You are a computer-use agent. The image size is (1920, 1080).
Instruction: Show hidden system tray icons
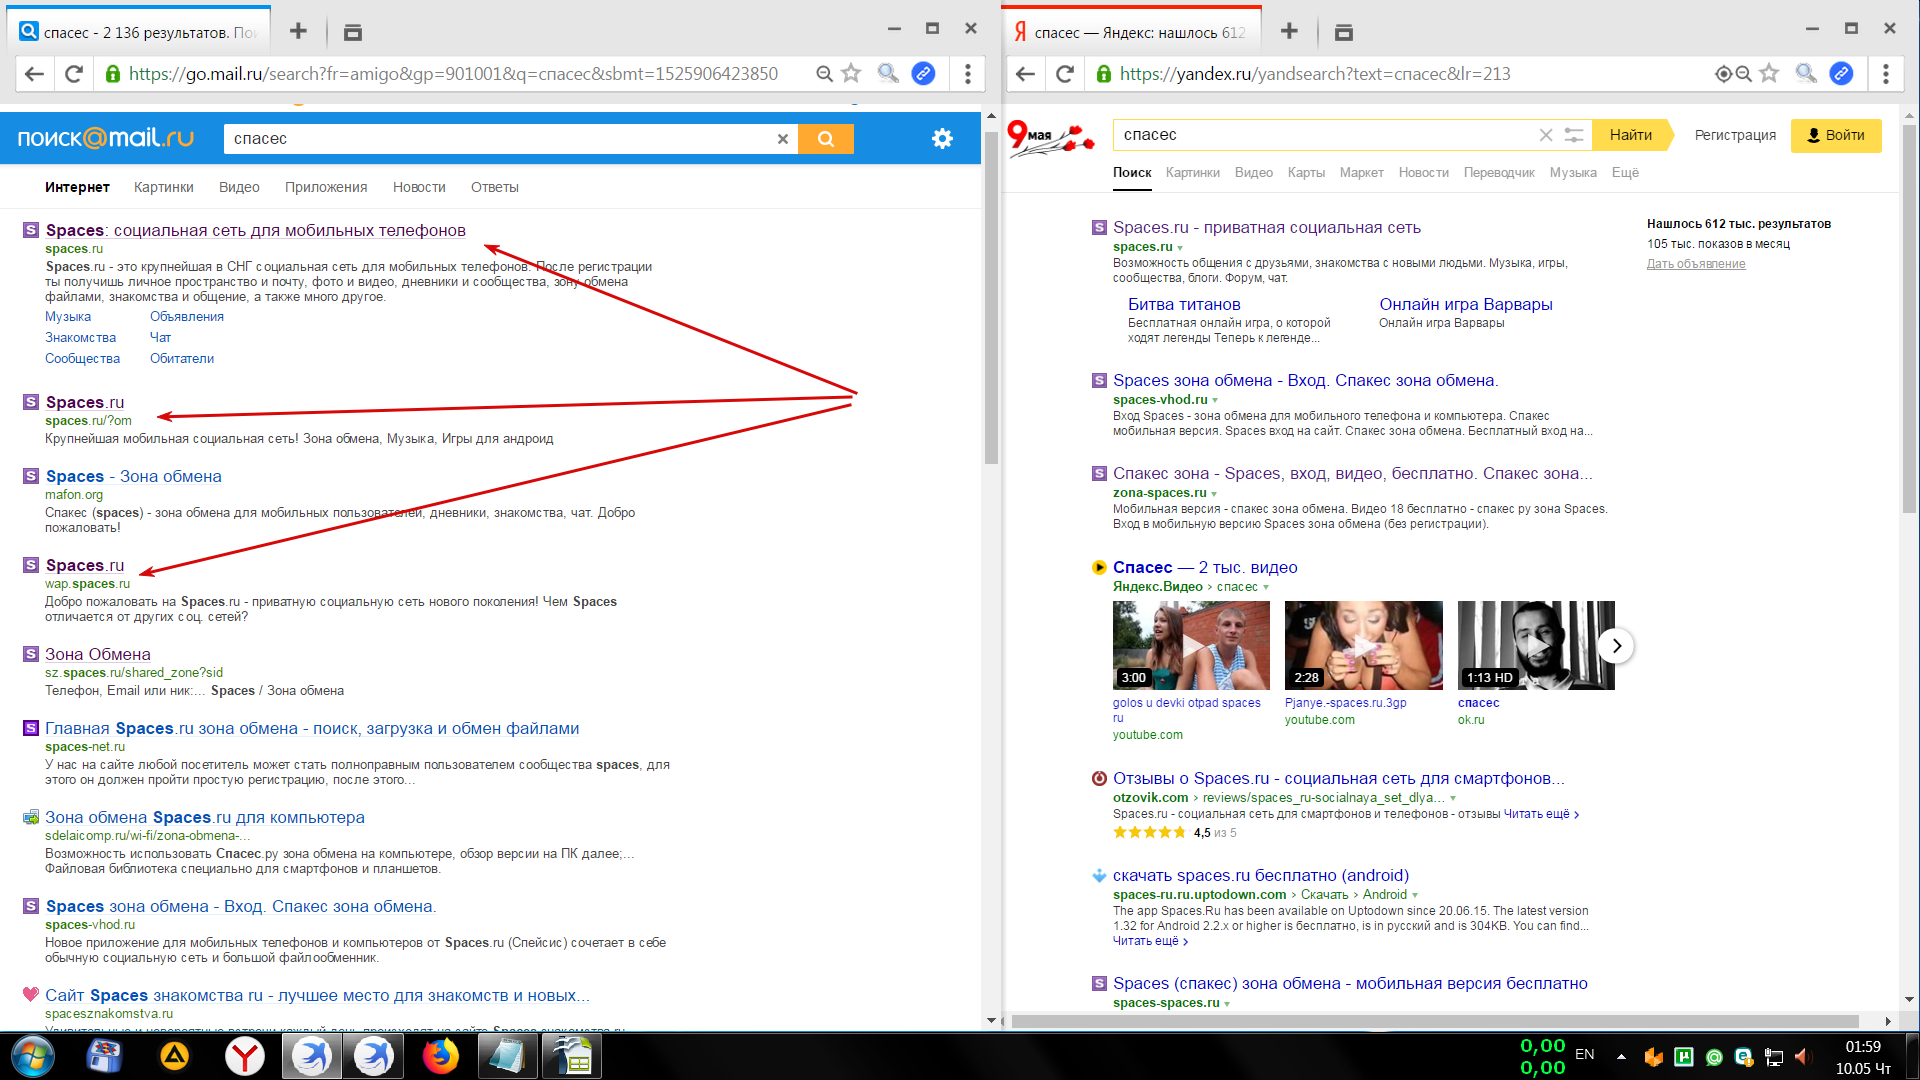pos(1621,1056)
